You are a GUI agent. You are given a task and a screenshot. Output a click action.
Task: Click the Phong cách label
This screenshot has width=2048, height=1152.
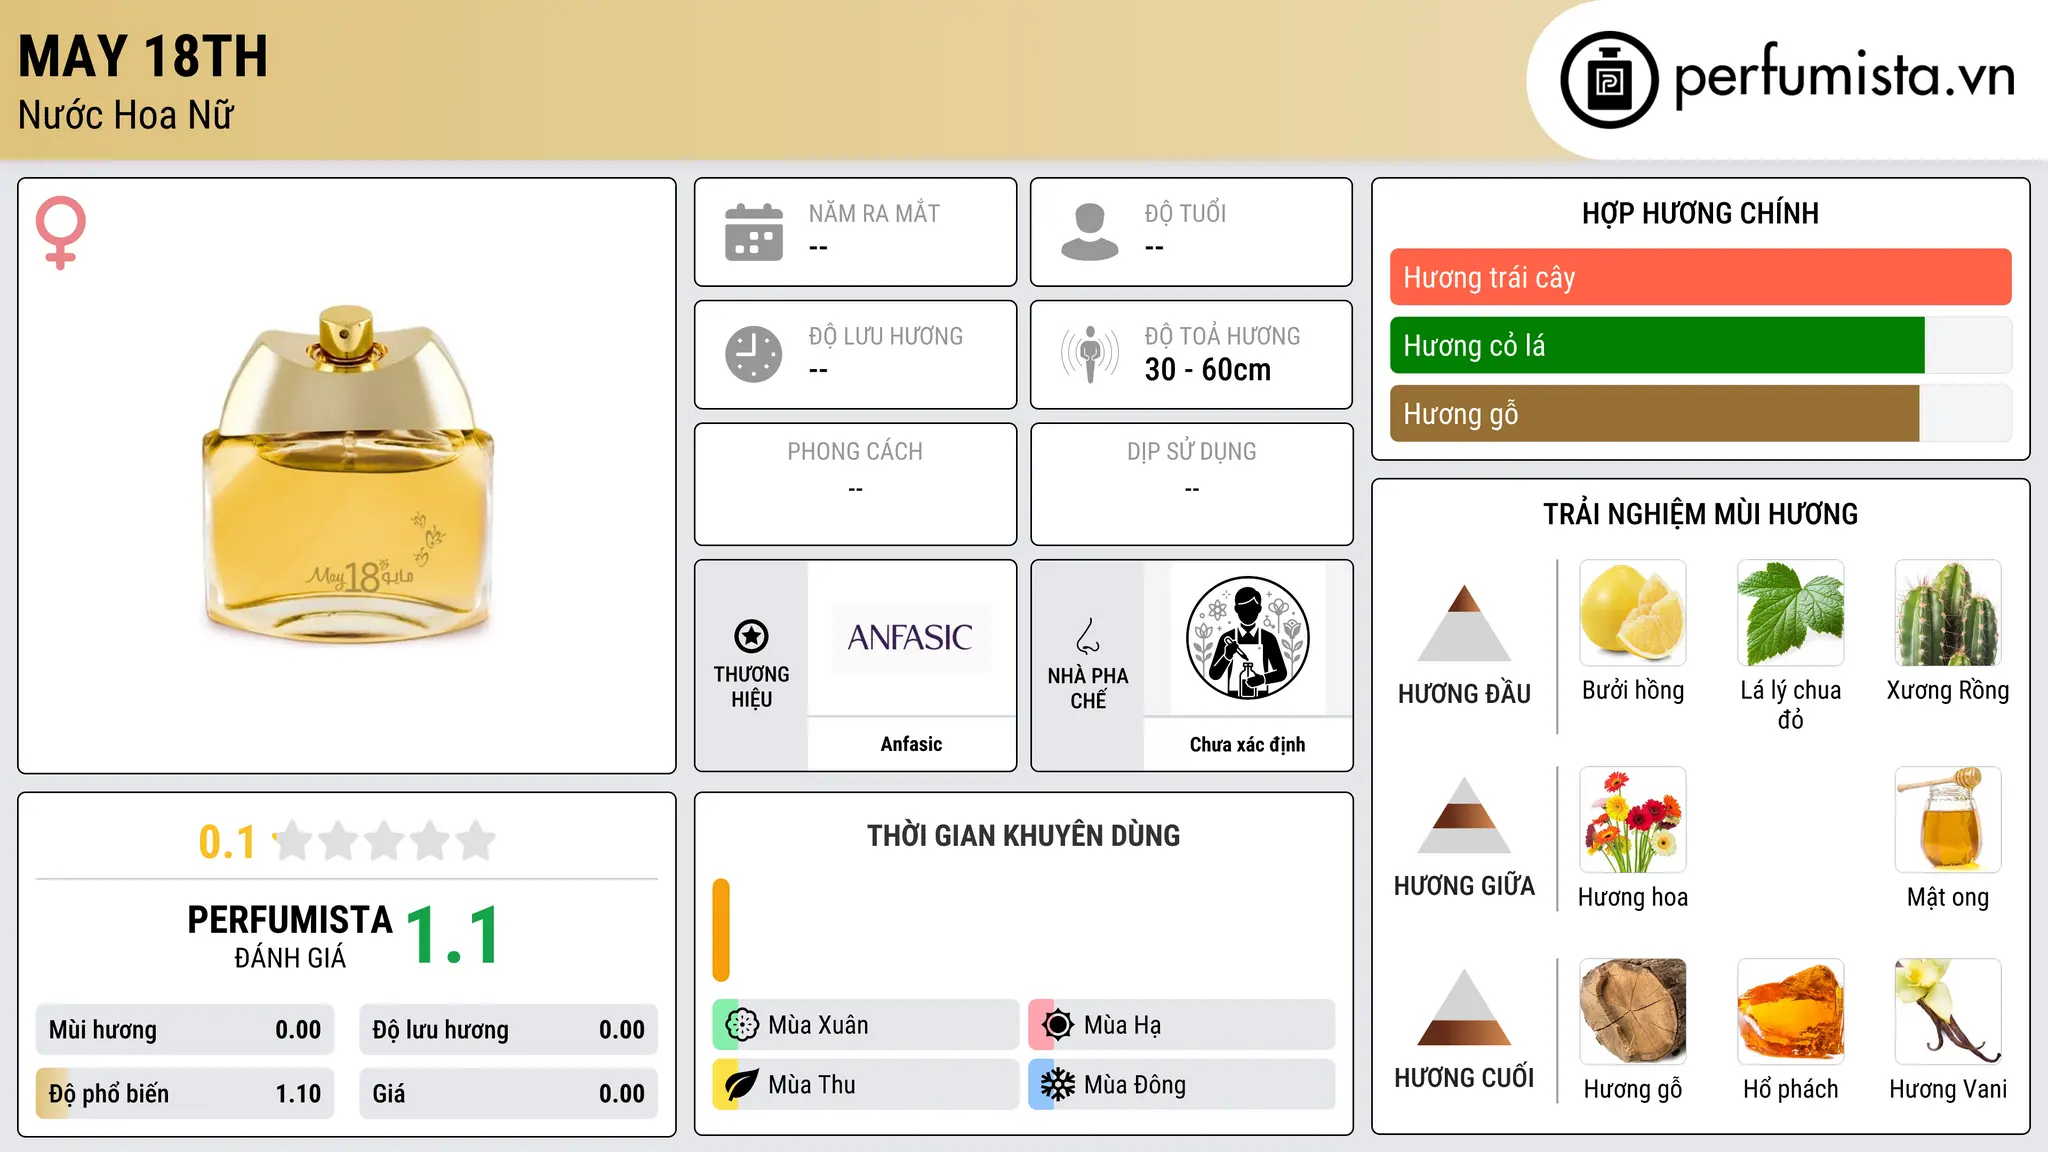(855, 452)
